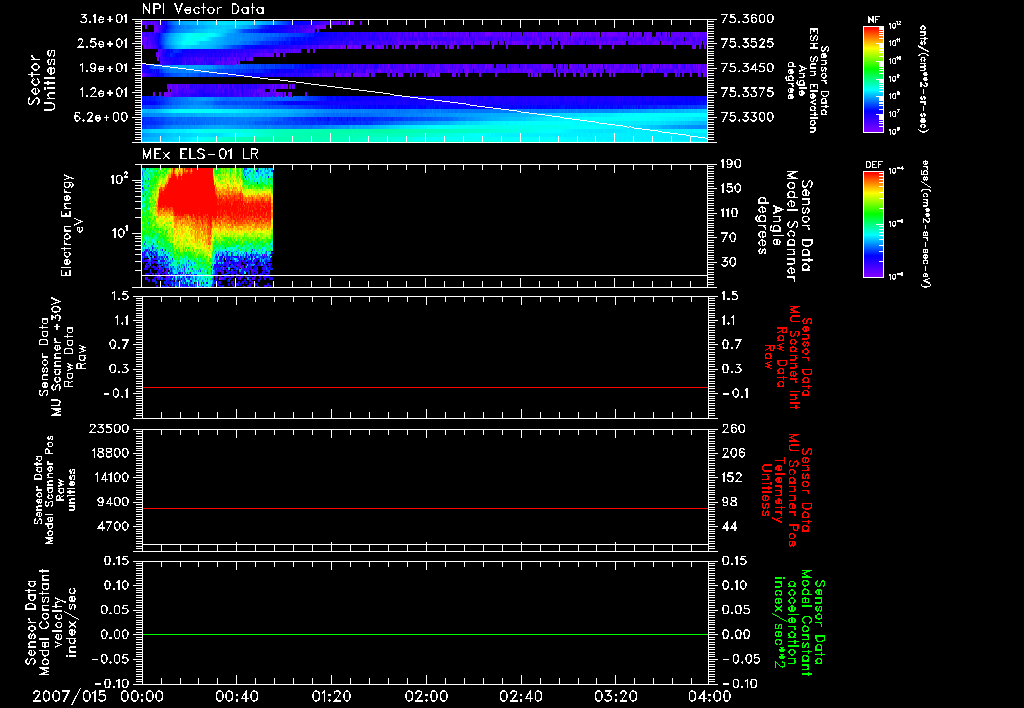Click the ELS electron energy spectrogram data
The width and height of the screenshot is (1024, 708).
tap(207, 227)
